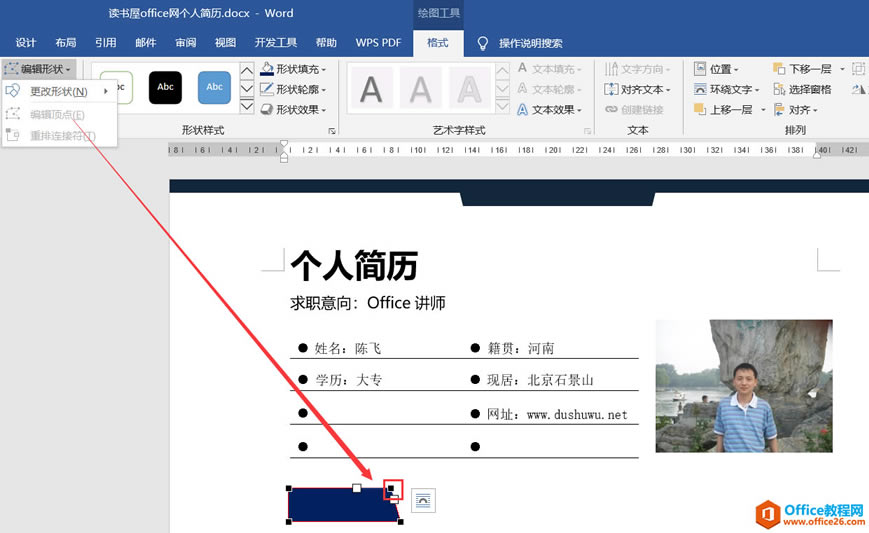Open 文本填充 text fill dropdown
The height and width of the screenshot is (533, 869).
coord(550,69)
